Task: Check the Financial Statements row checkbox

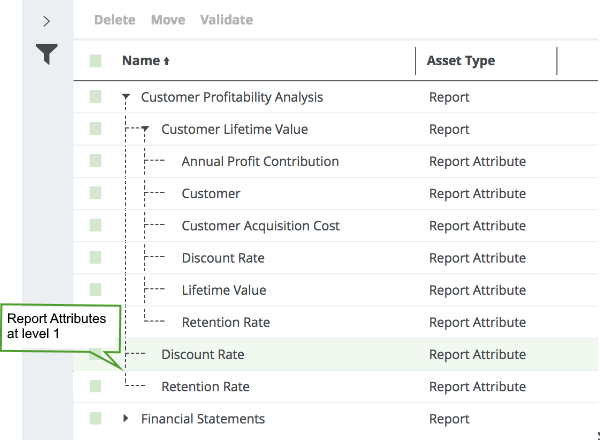Action: (x=95, y=418)
